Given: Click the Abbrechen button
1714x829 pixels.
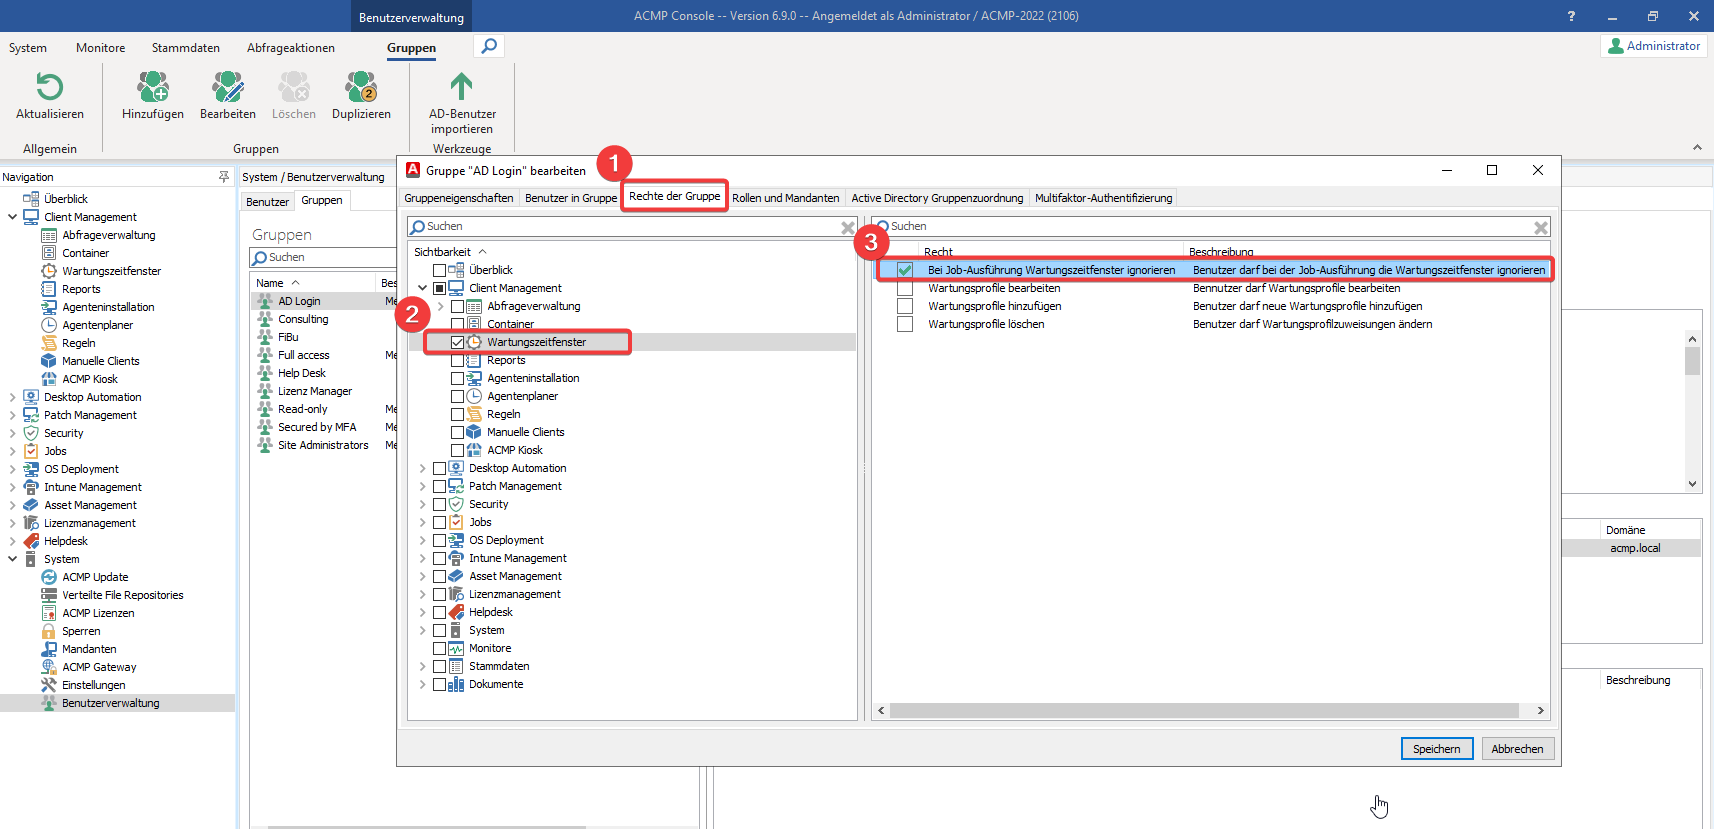Looking at the screenshot, I should coord(1517,749).
